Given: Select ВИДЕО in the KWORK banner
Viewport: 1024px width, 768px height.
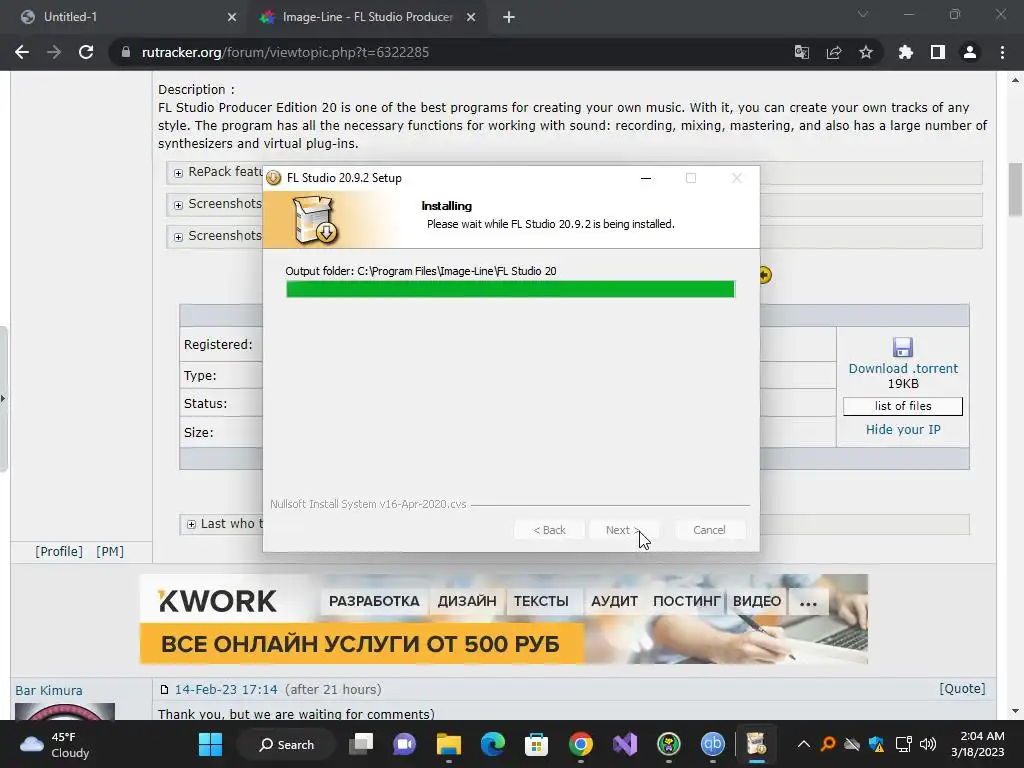Looking at the screenshot, I should (757, 601).
